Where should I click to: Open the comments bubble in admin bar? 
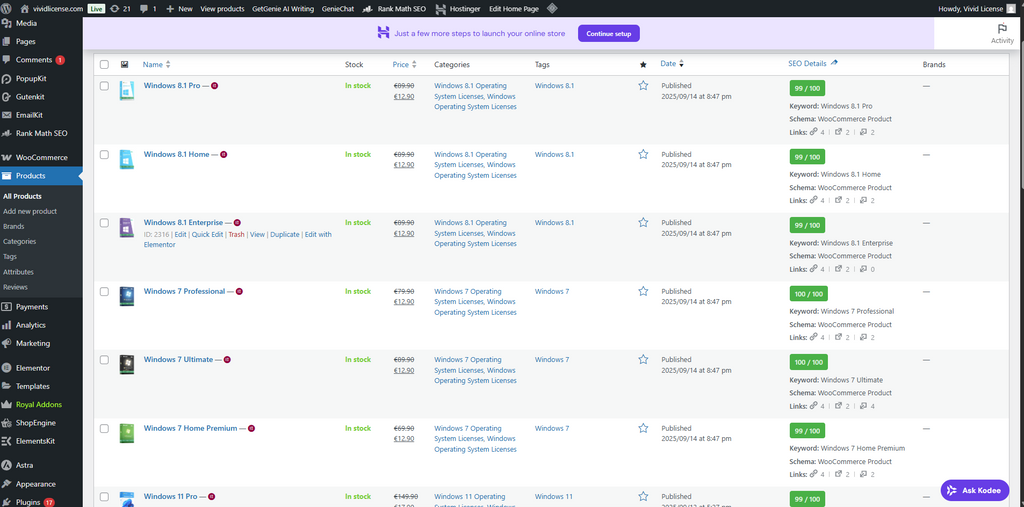(x=148, y=9)
